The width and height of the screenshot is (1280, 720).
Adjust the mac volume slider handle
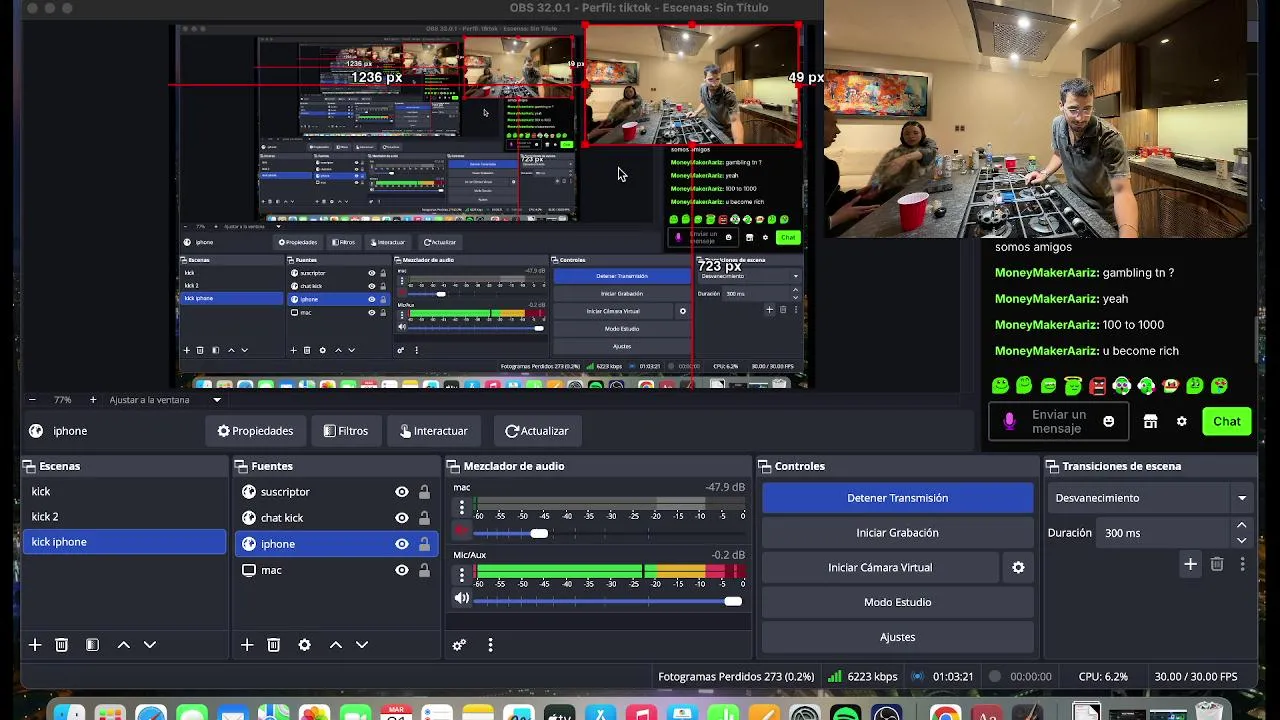(x=539, y=533)
